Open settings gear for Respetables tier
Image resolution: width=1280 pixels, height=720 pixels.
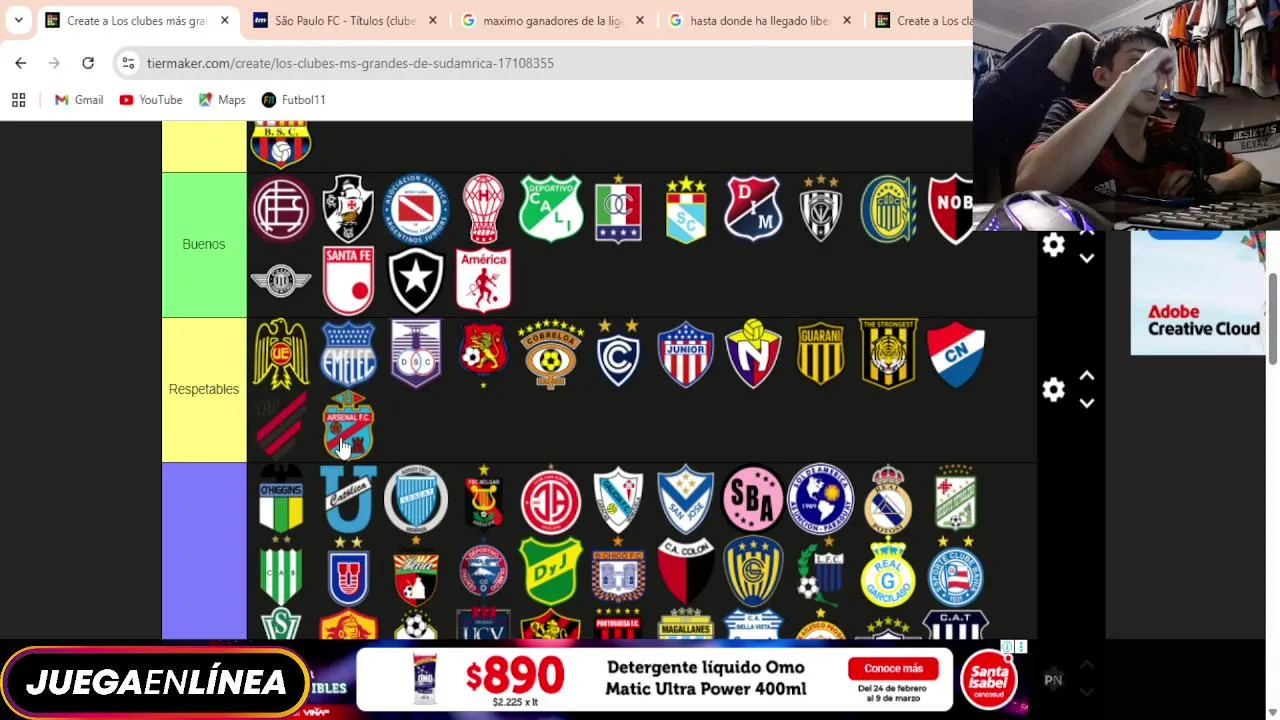tap(1054, 390)
